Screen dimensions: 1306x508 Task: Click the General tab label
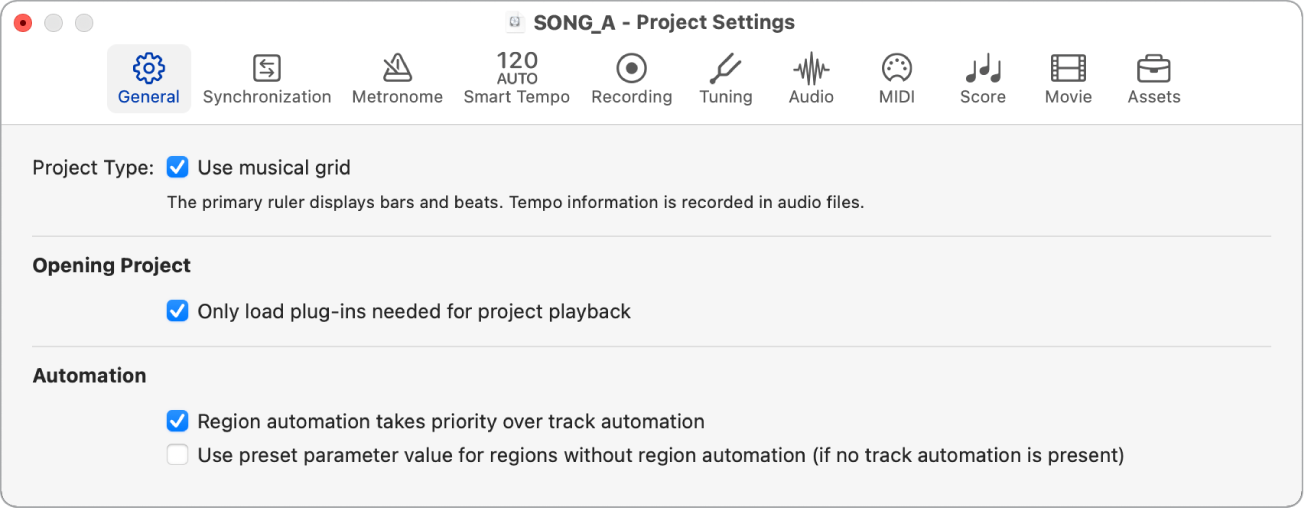[x=149, y=97]
